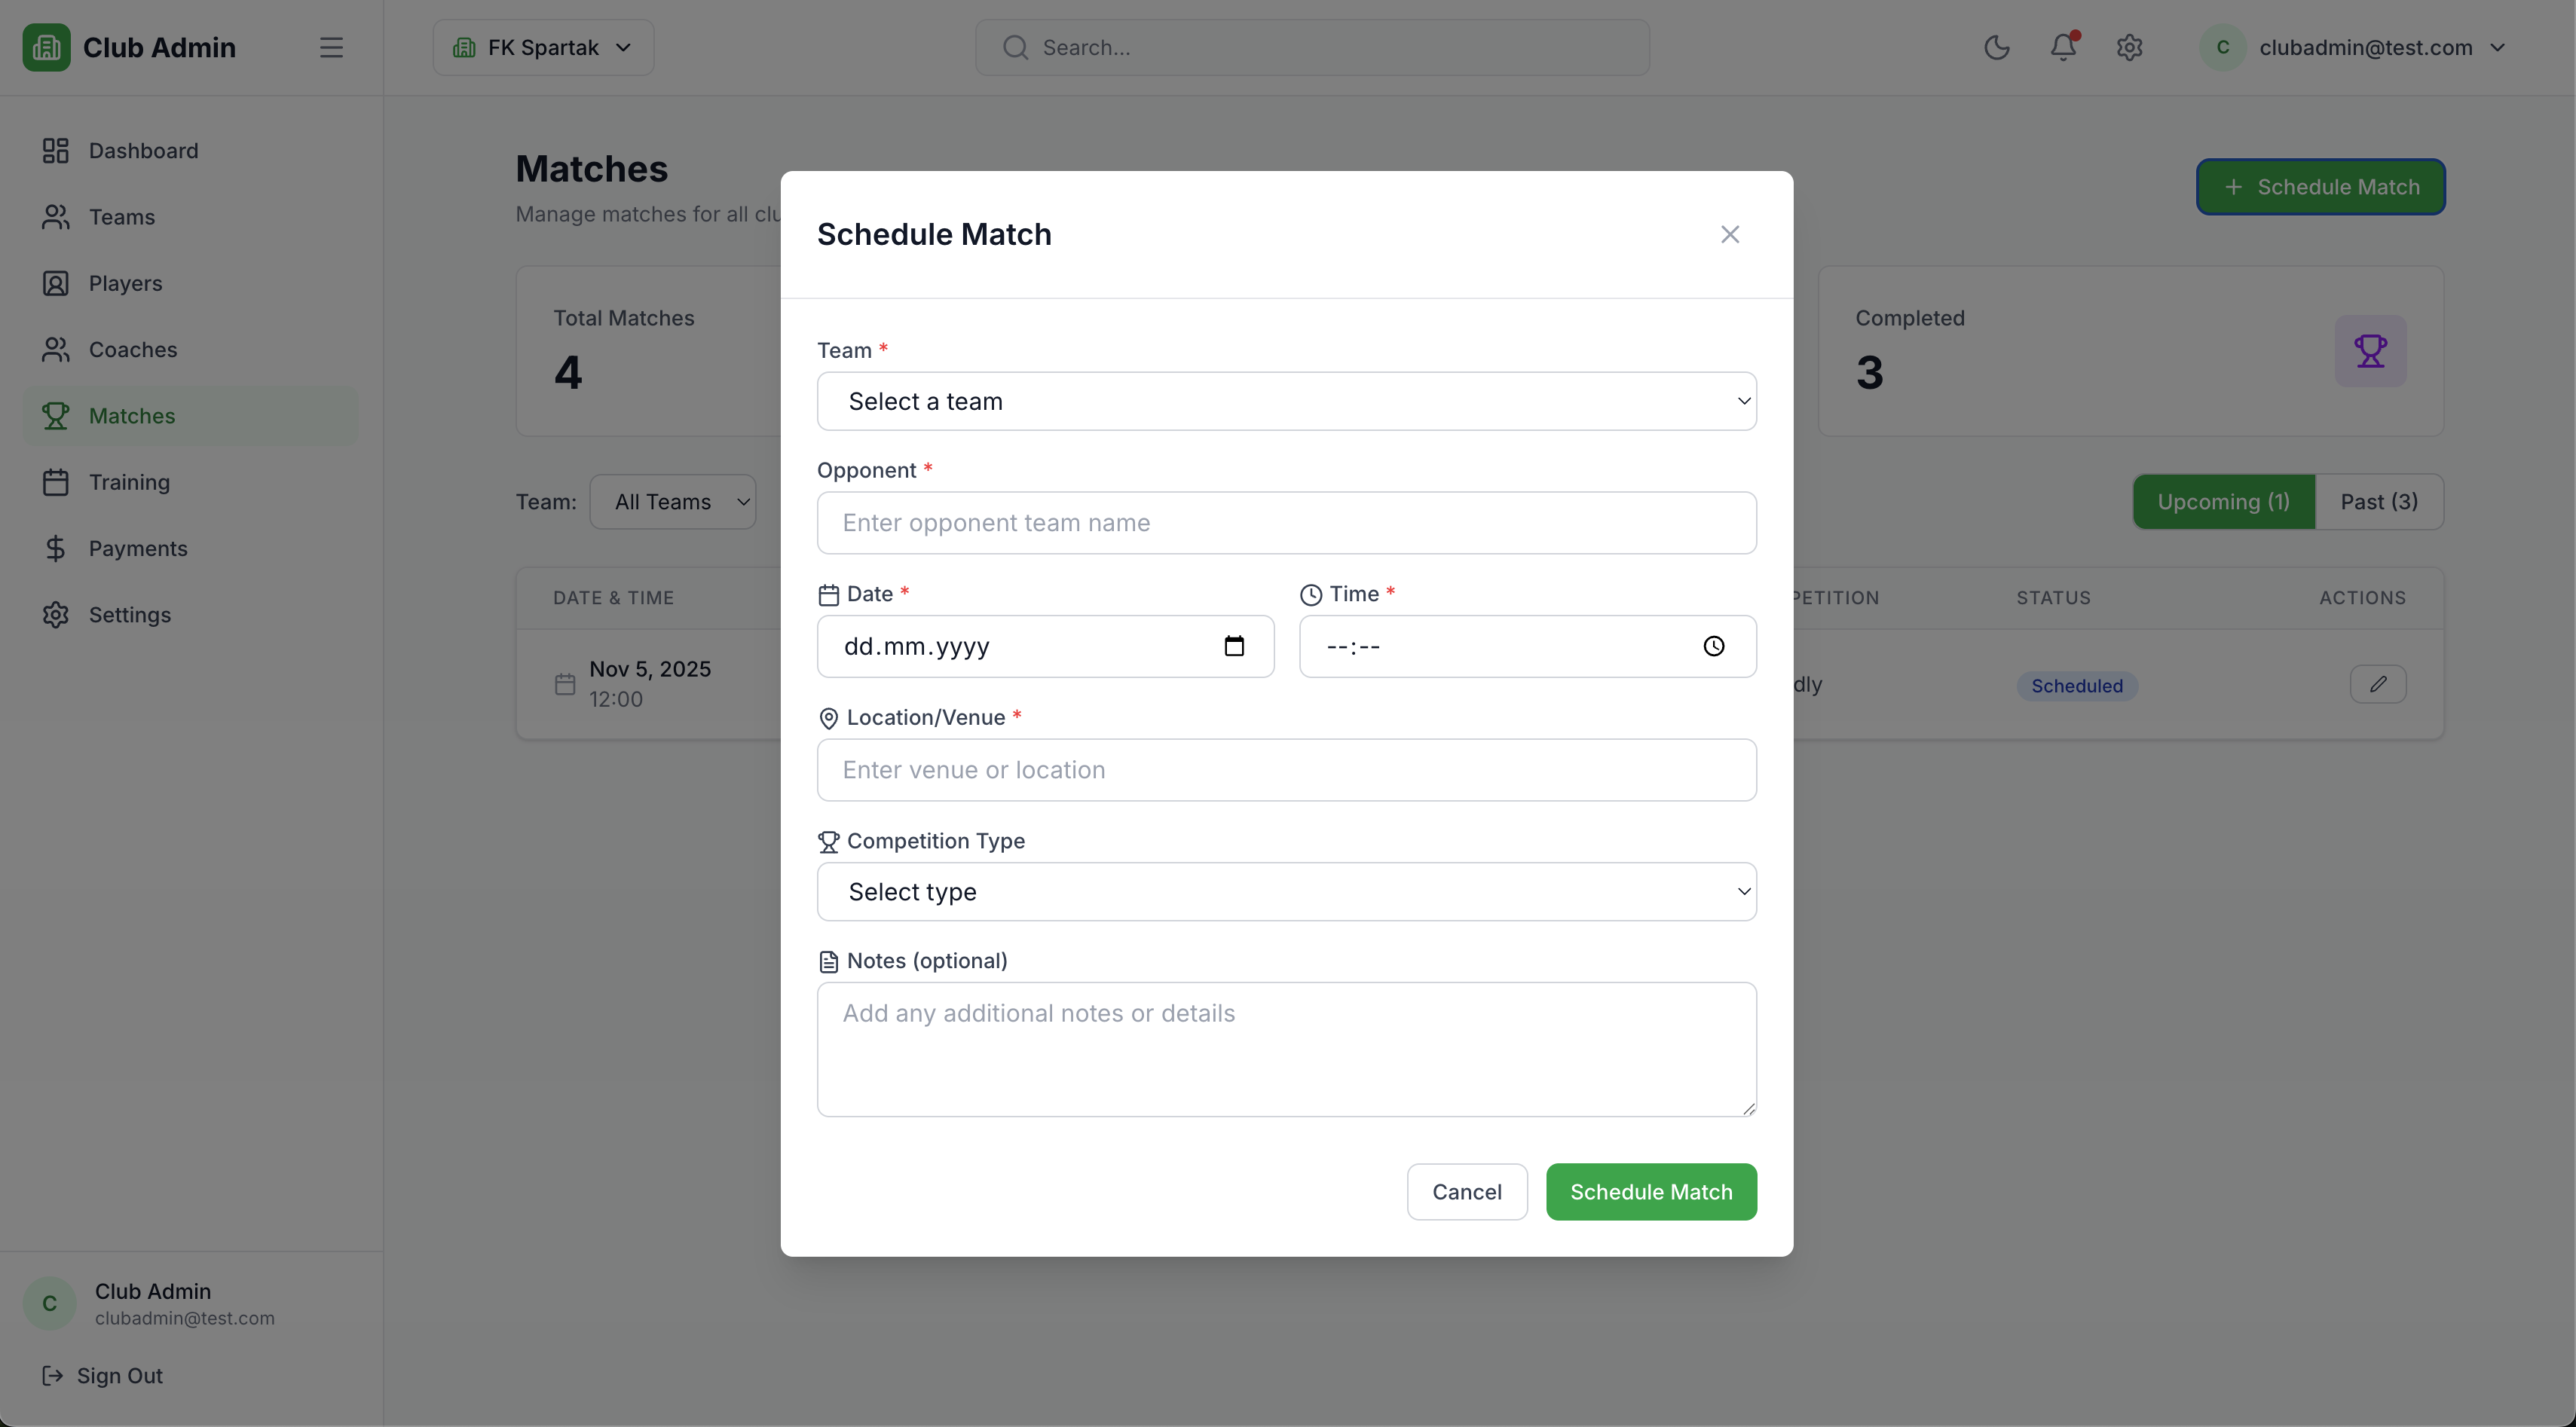Go to Training in the sidebar
The image size is (2576, 1427).
click(x=129, y=483)
